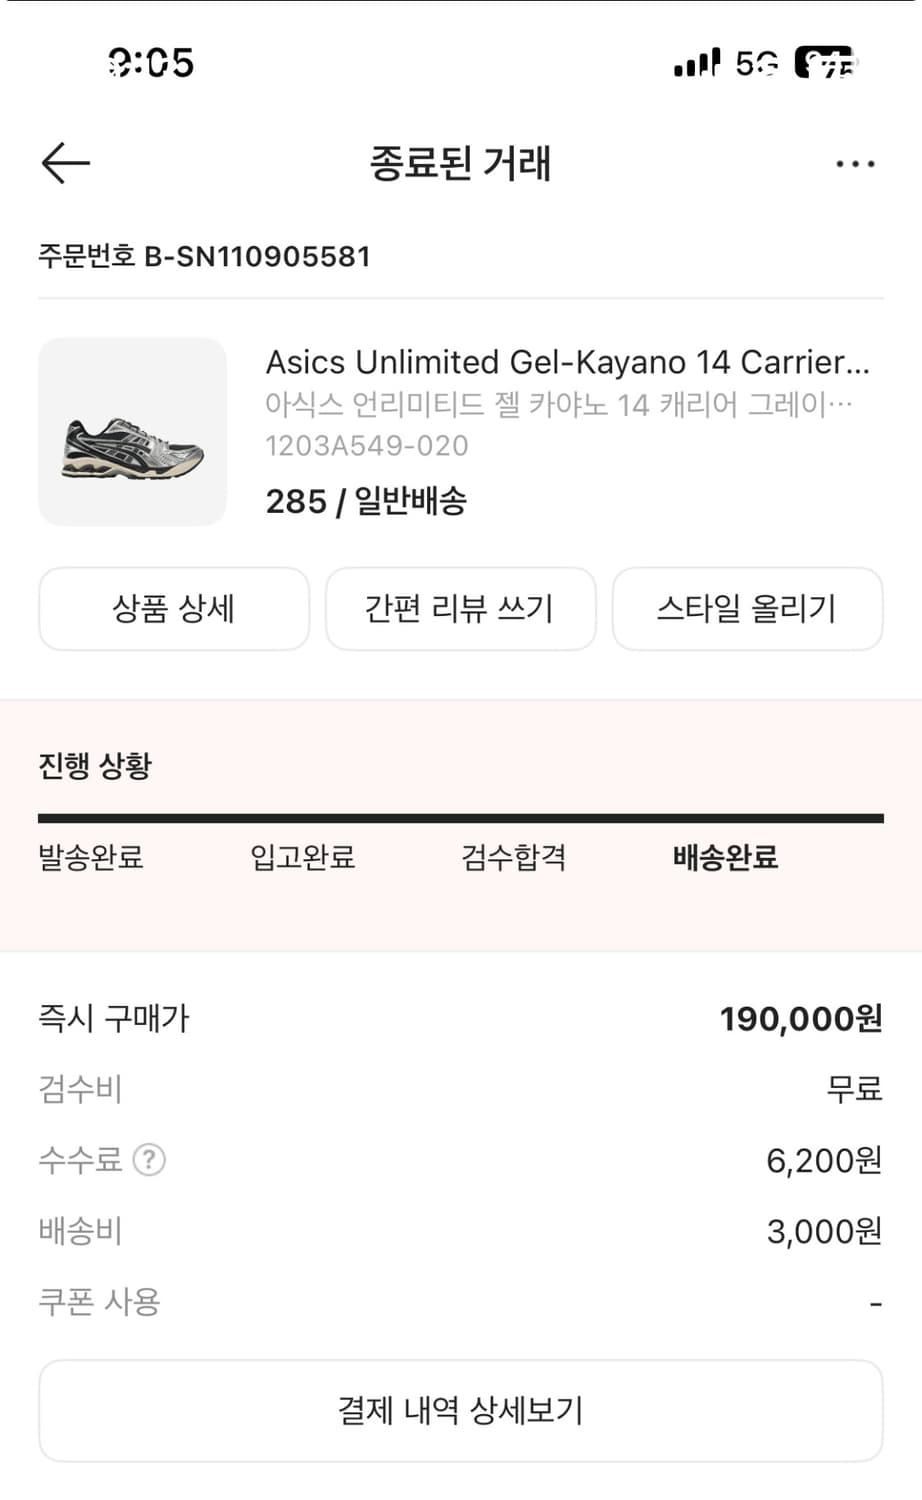Select the 배송완료 progress step
The height and width of the screenshot is (1500, 922).
725,857
